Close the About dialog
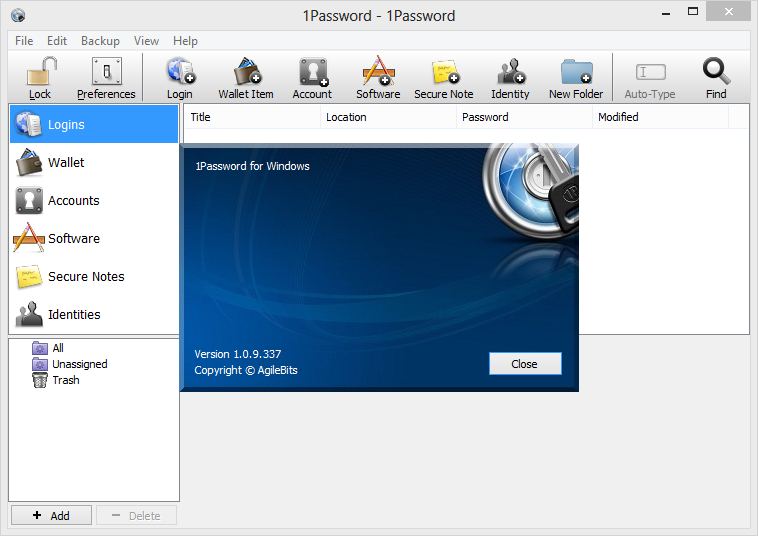758x536 pixels. click(525, 363)
